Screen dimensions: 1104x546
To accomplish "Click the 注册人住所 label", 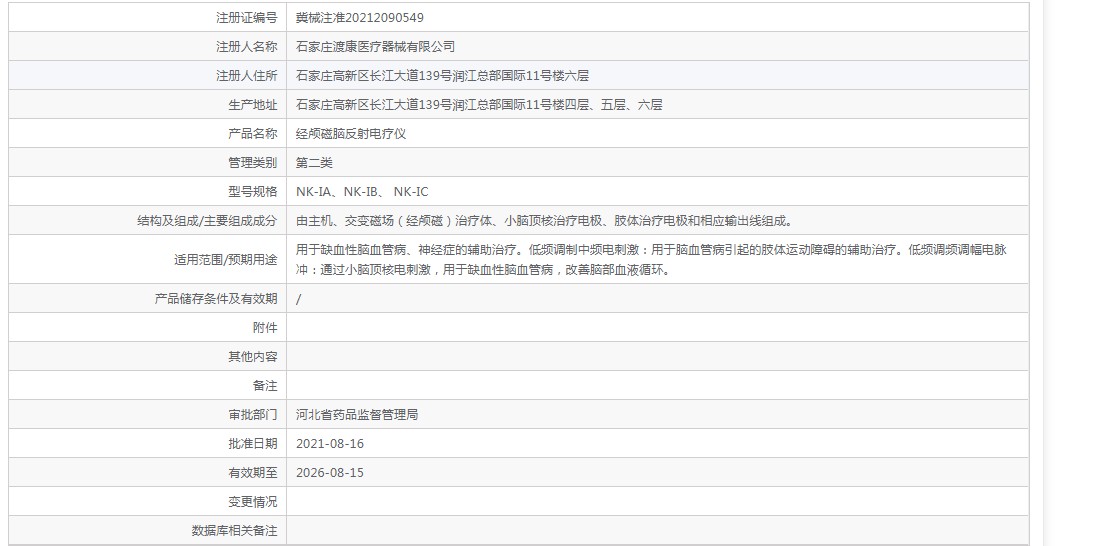I will [246, 75].
